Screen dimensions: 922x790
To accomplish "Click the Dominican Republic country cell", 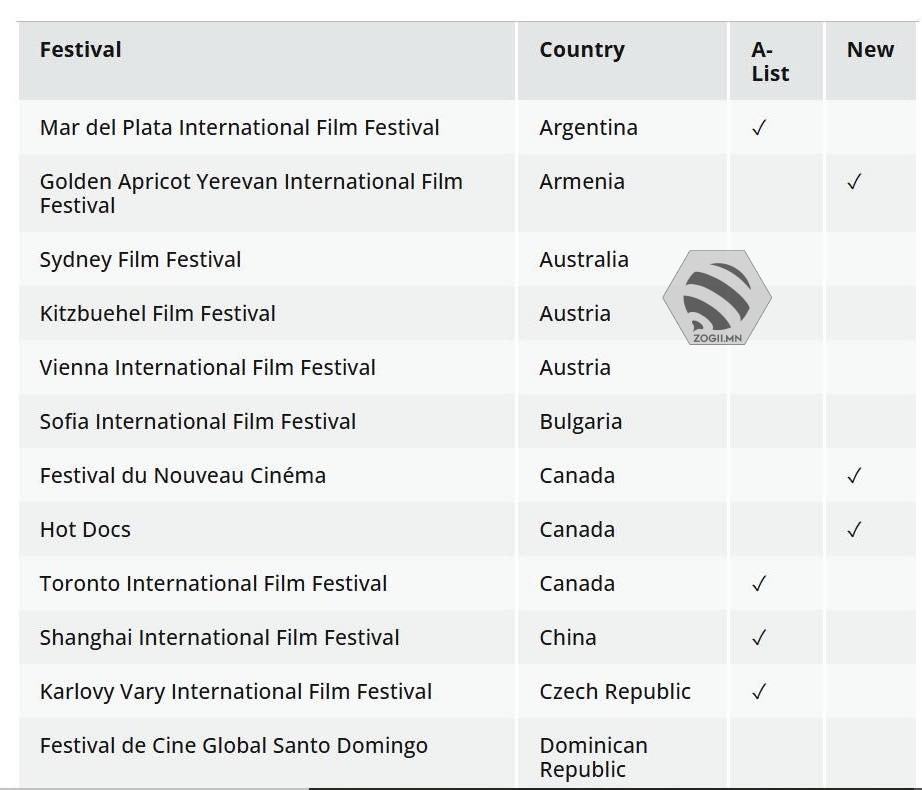I will coord(593,758).
